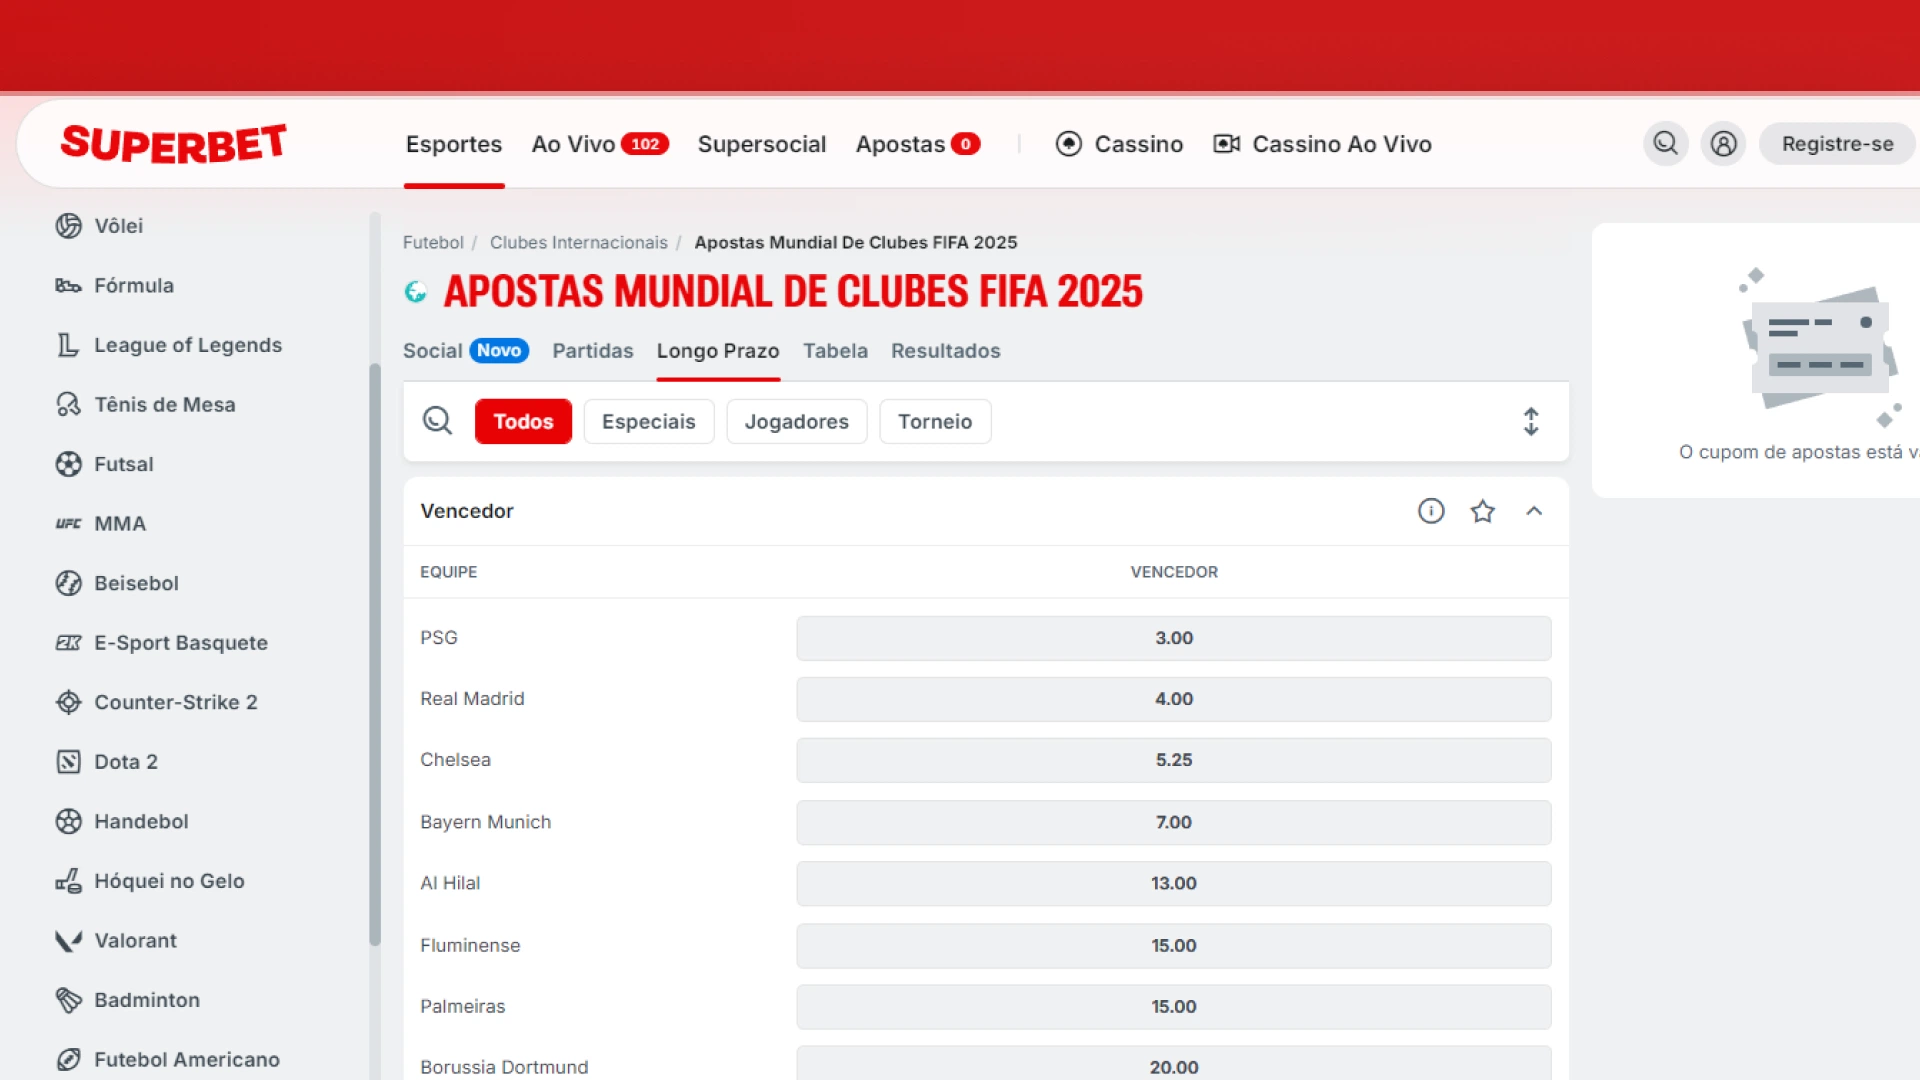Click the League of Legends icon

tap(68, 345)
